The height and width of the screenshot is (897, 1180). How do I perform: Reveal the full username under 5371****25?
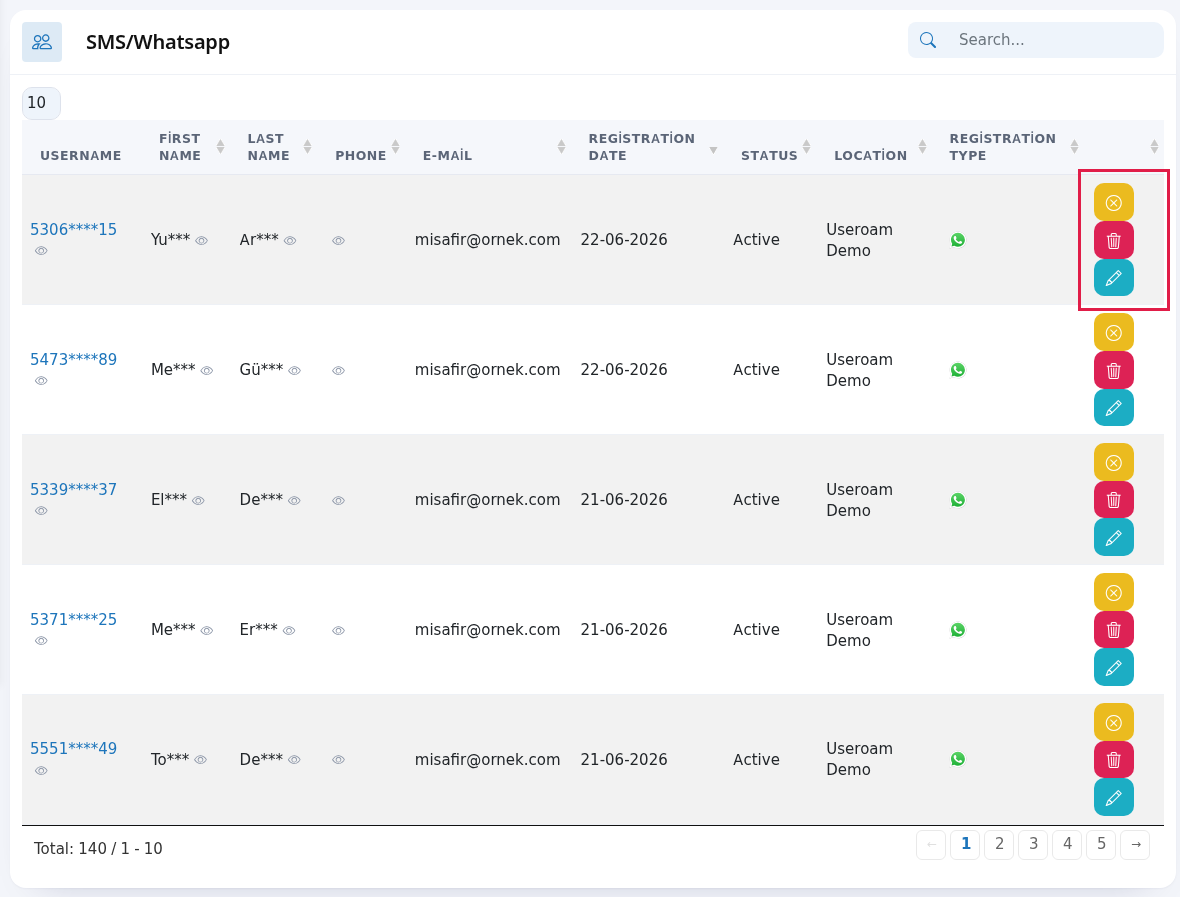(41, 640)
